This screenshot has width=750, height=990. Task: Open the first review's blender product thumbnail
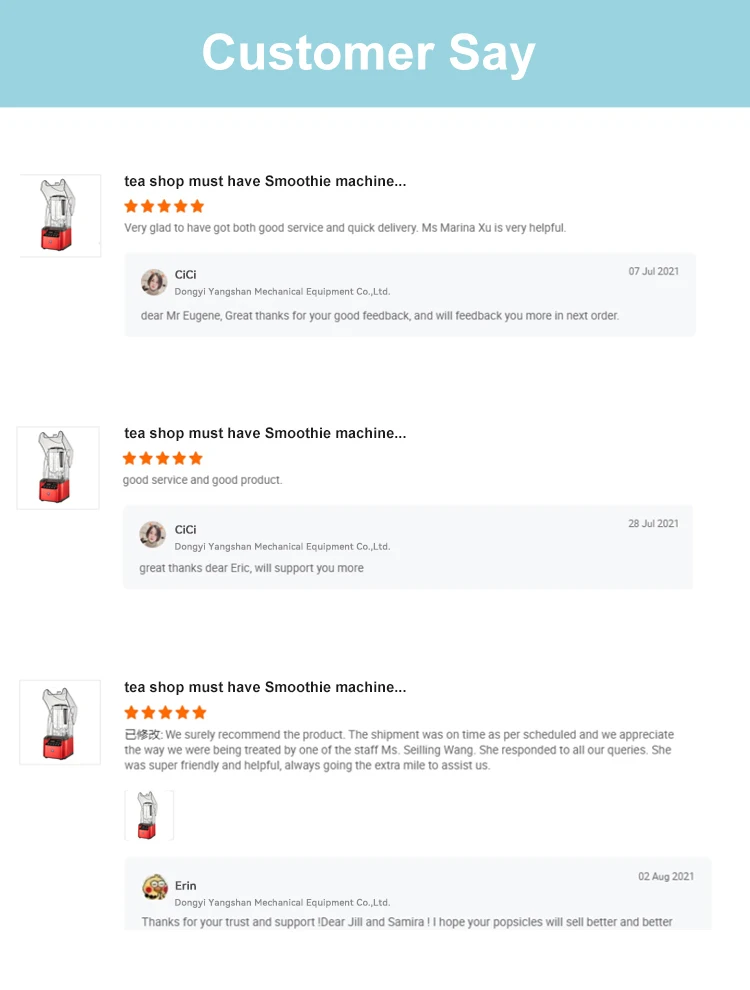coord(60,215)
